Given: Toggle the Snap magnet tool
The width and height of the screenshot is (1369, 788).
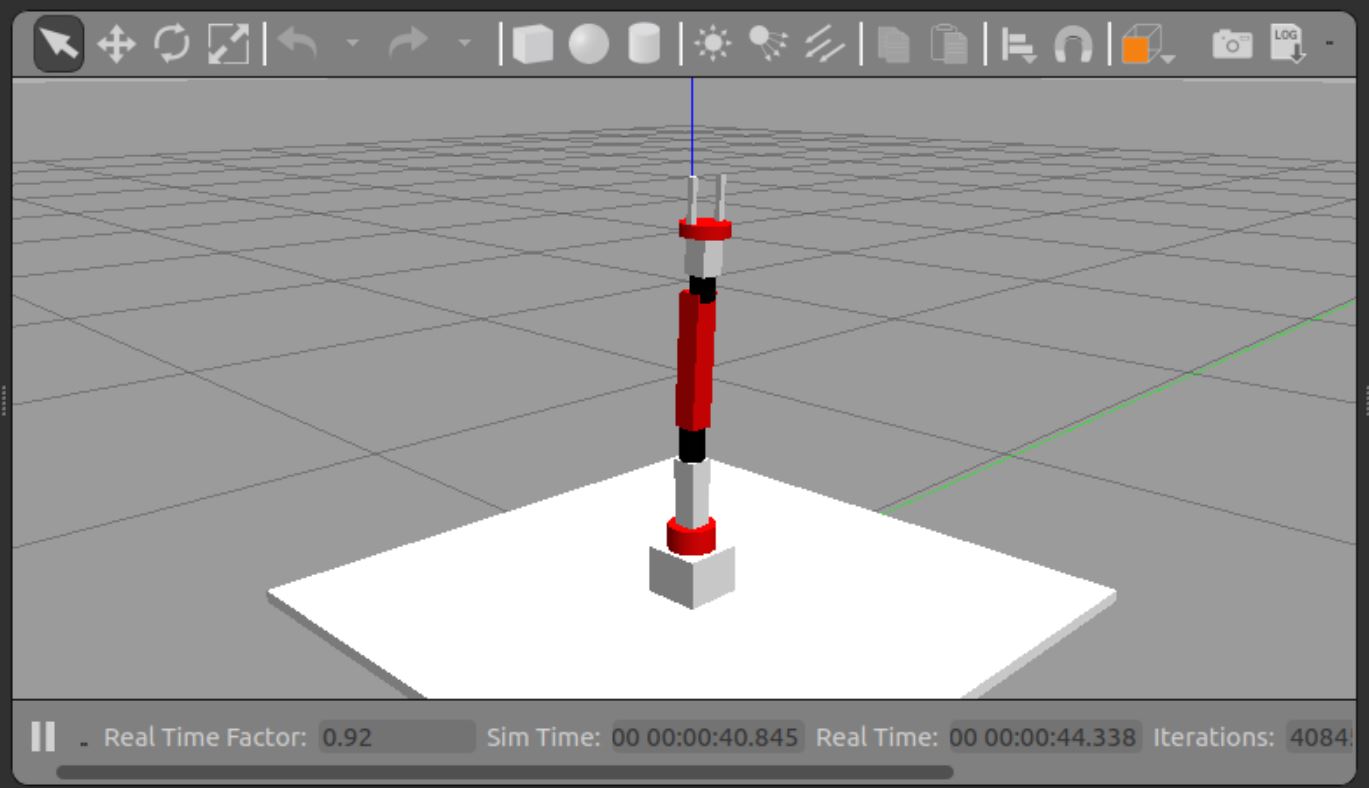Looking at the screenshot, I should [1074, 46].
